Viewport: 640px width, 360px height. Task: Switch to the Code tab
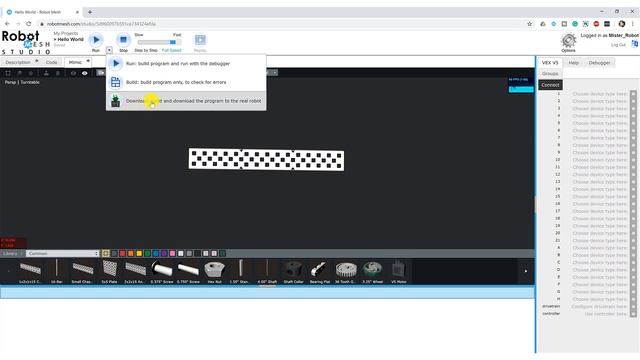point(51,62)
